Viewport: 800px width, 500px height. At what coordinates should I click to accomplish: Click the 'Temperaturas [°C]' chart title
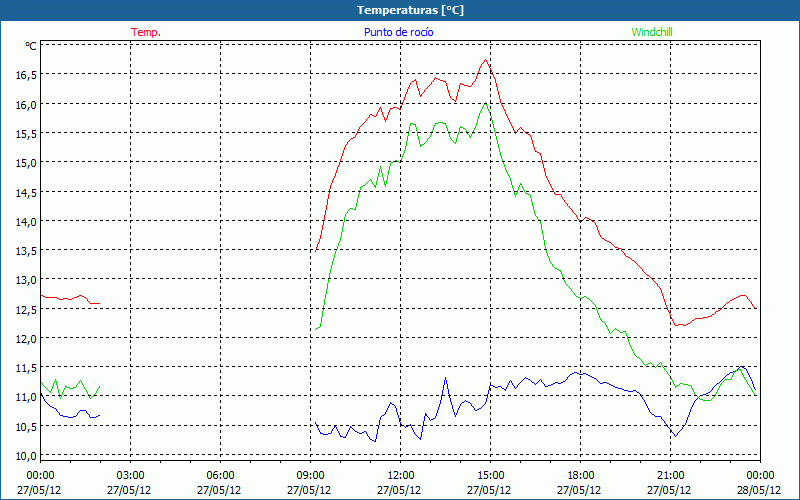tap(410, 10)
